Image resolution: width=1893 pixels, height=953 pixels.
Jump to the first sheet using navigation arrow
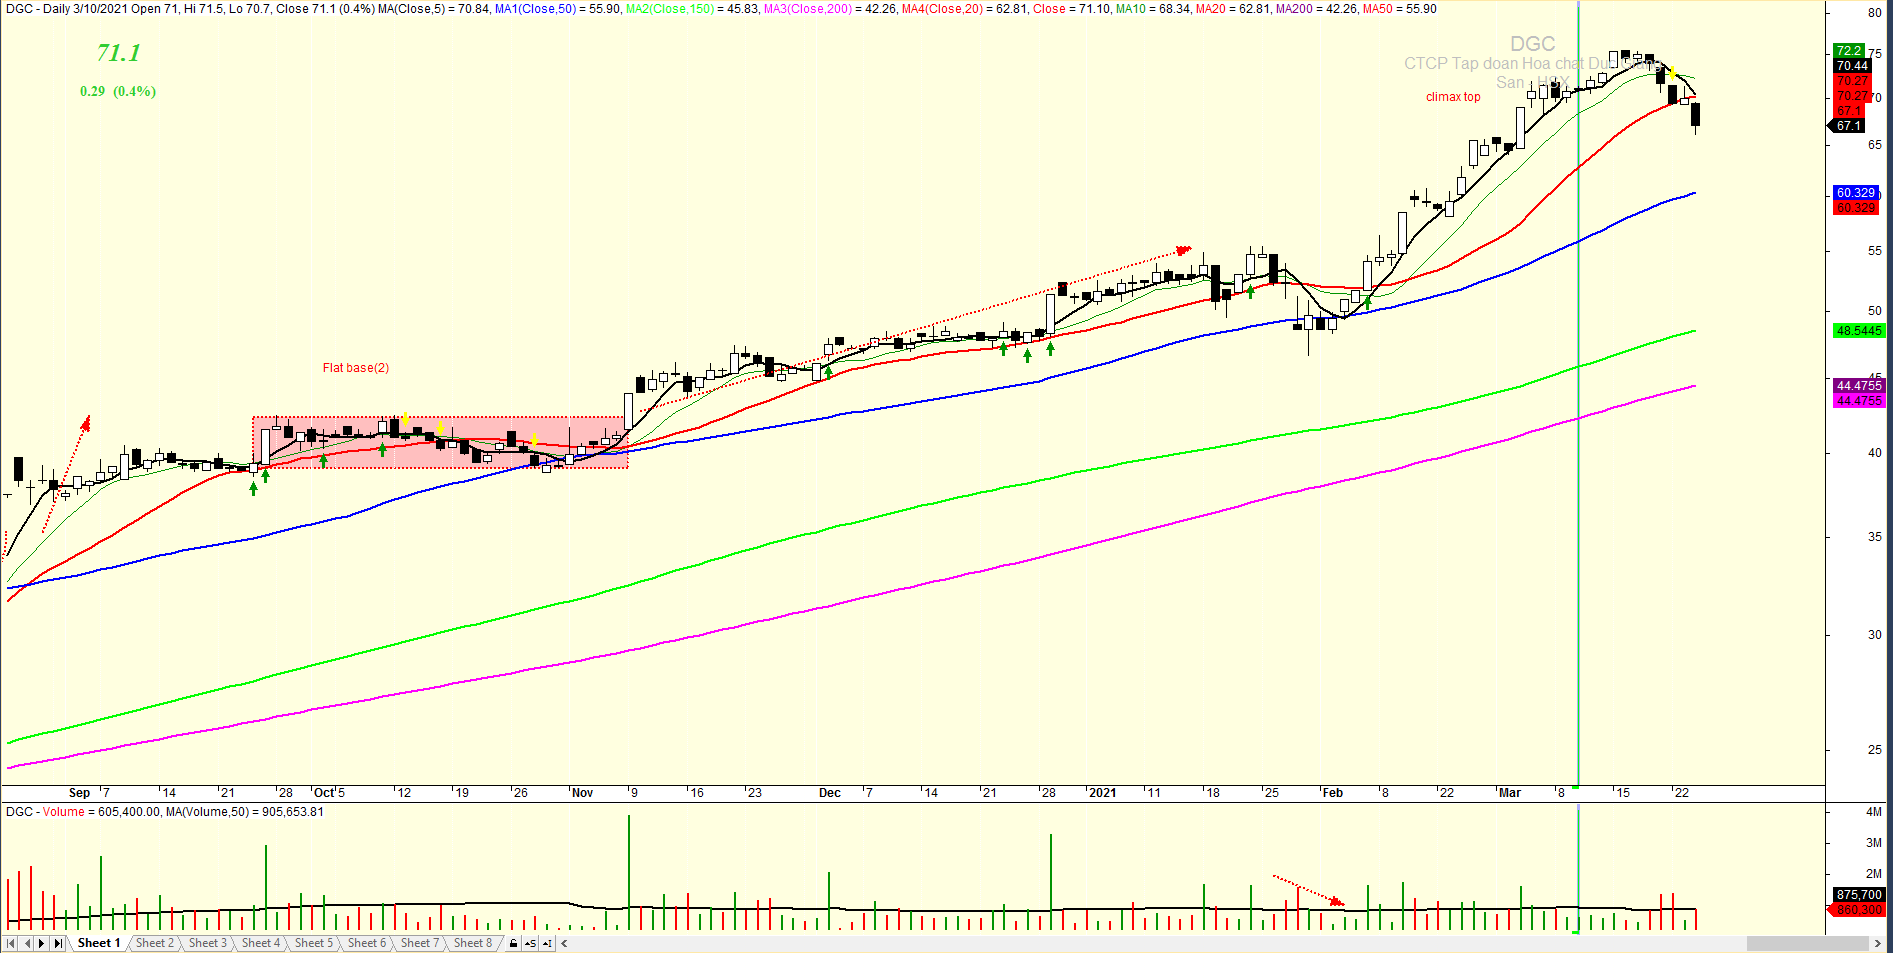[x=11, y=943]
